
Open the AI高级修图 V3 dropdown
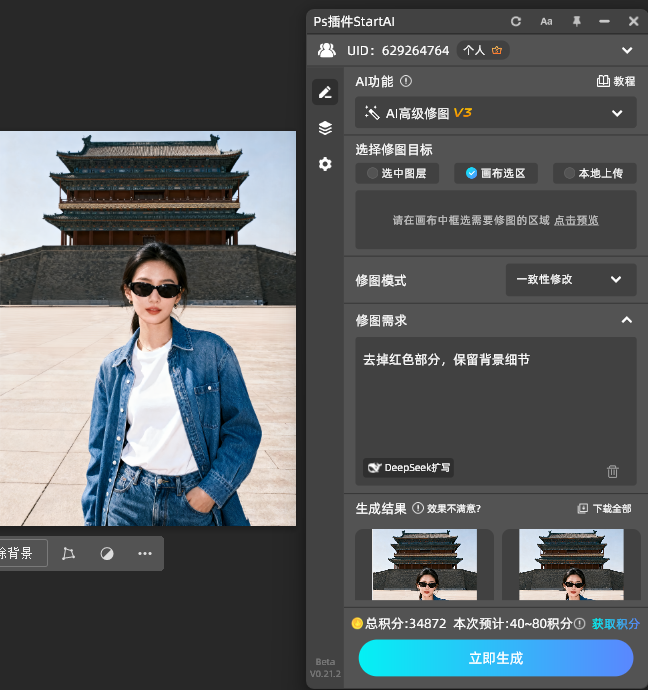(496, 113)
